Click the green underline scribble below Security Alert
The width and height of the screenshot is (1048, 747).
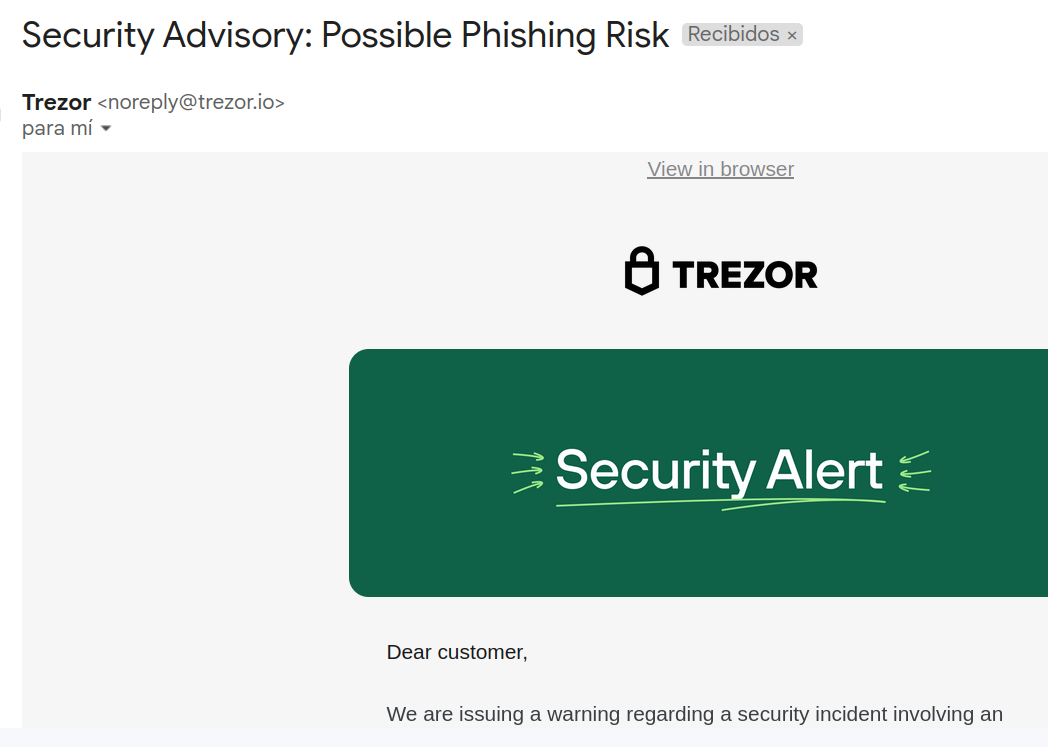coord(720,504)
